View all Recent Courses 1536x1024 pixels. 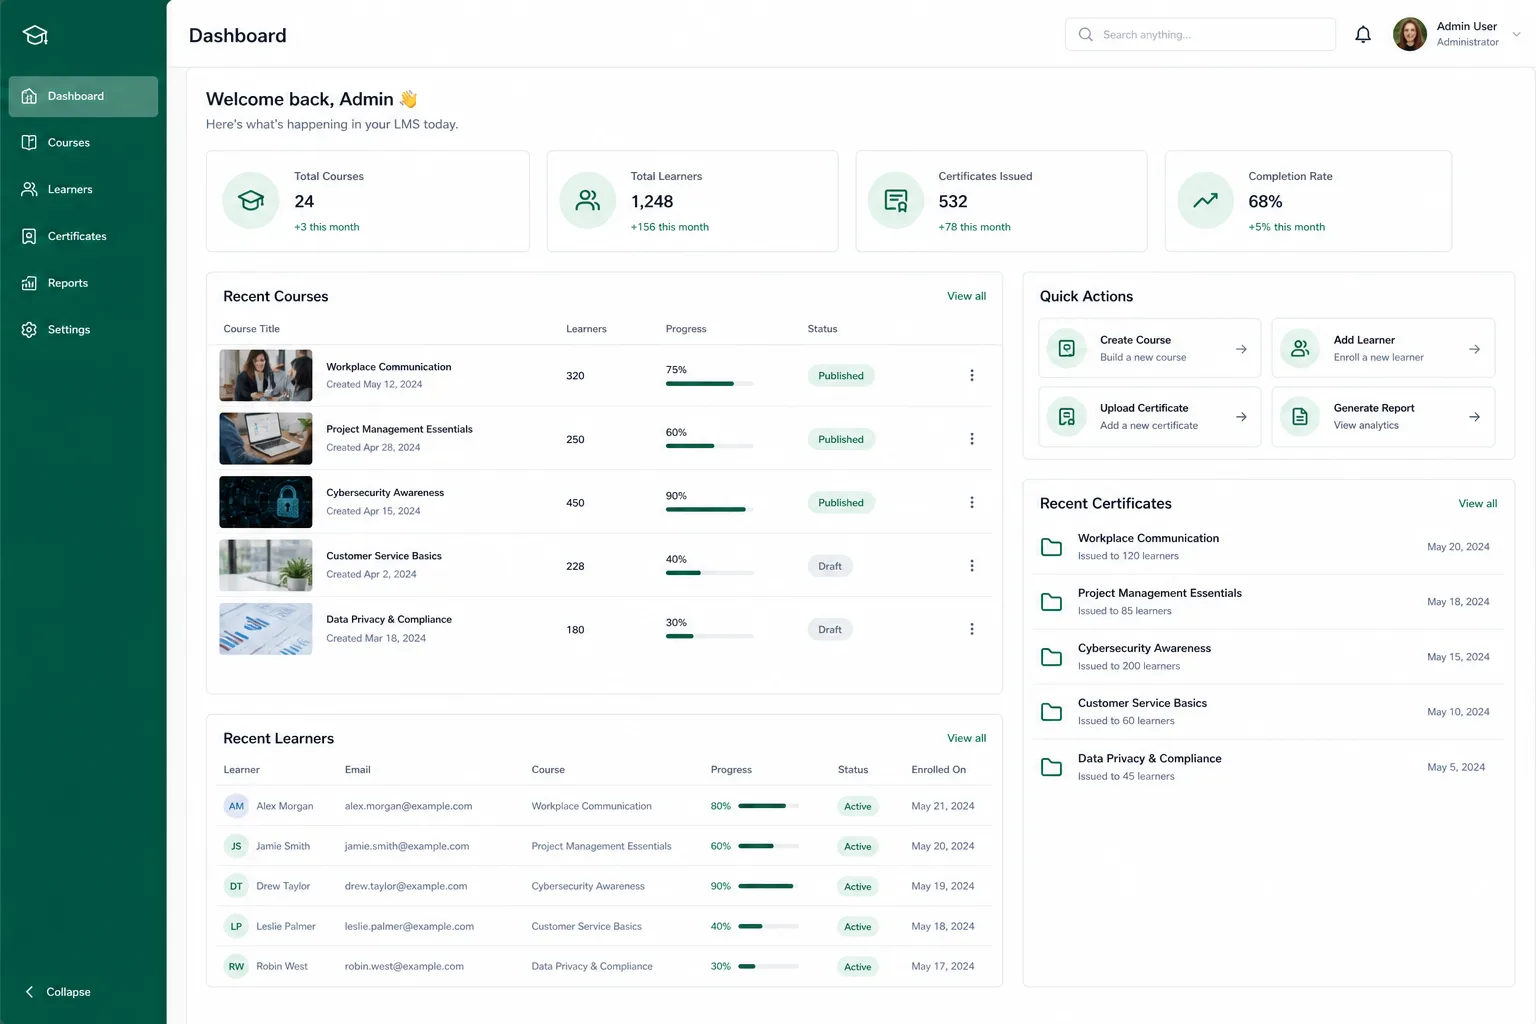[966, 296]
